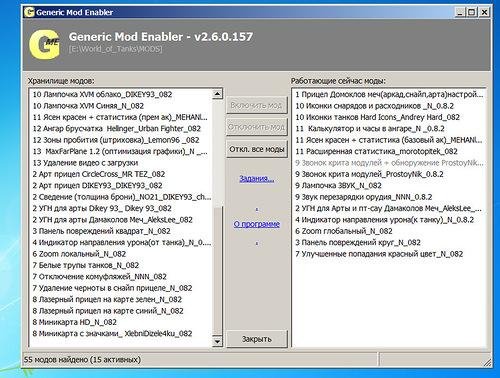Minimize the Generic Mod Enabler window
The width and height of the screenshot is (500, 378).
pos(460,12)
